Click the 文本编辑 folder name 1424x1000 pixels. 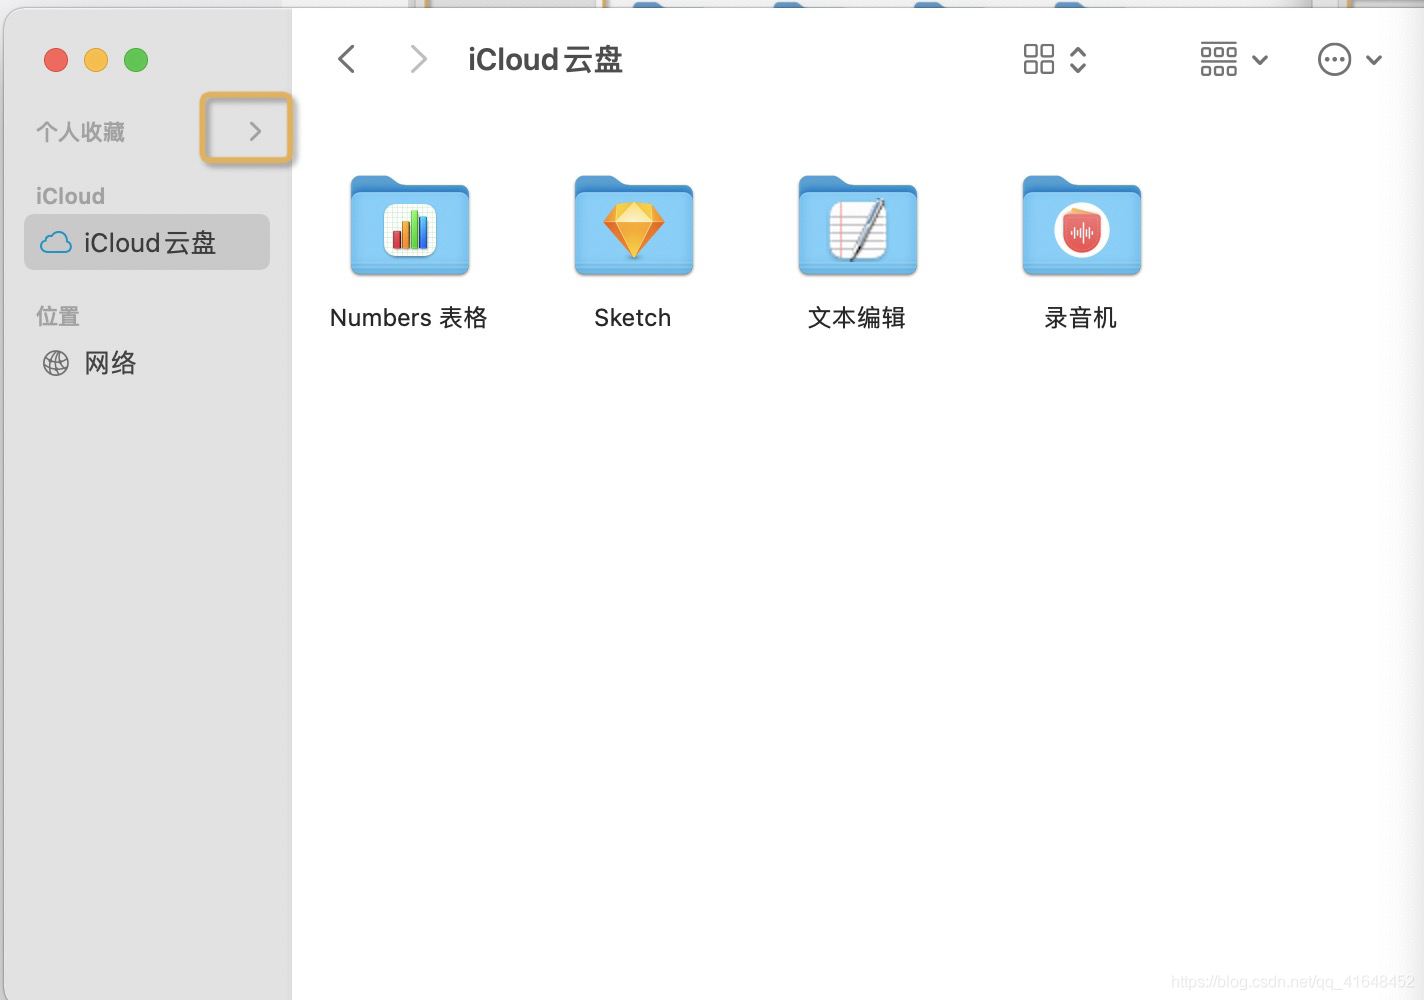pos(857,318)
